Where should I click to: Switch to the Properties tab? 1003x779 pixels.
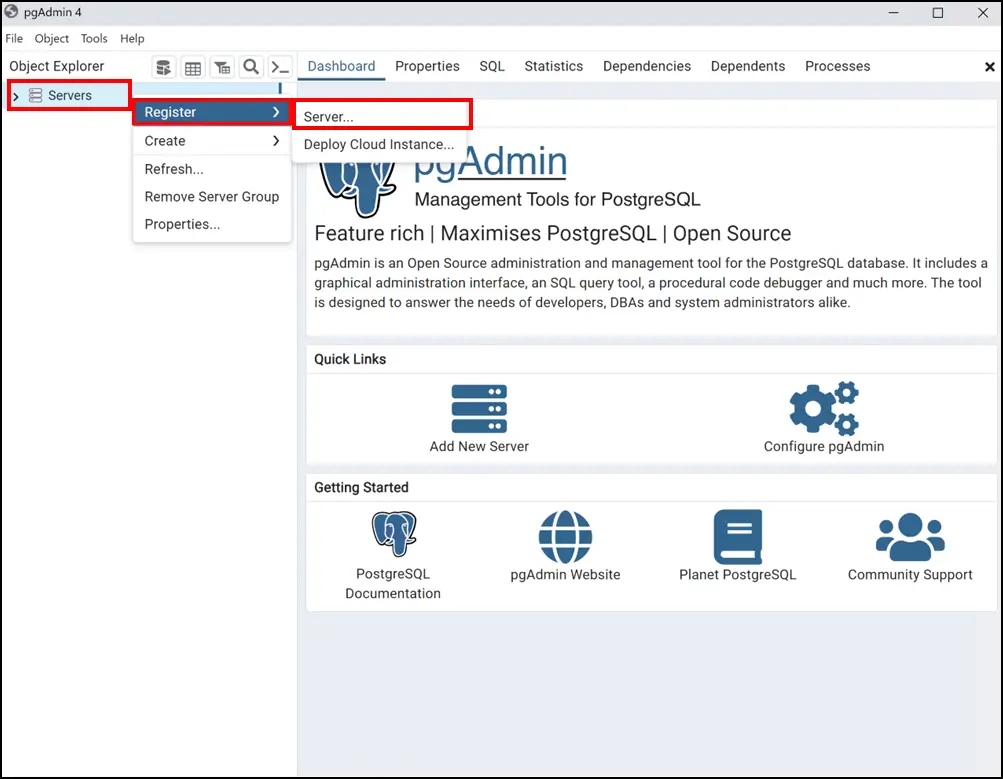tap(427, 67)
